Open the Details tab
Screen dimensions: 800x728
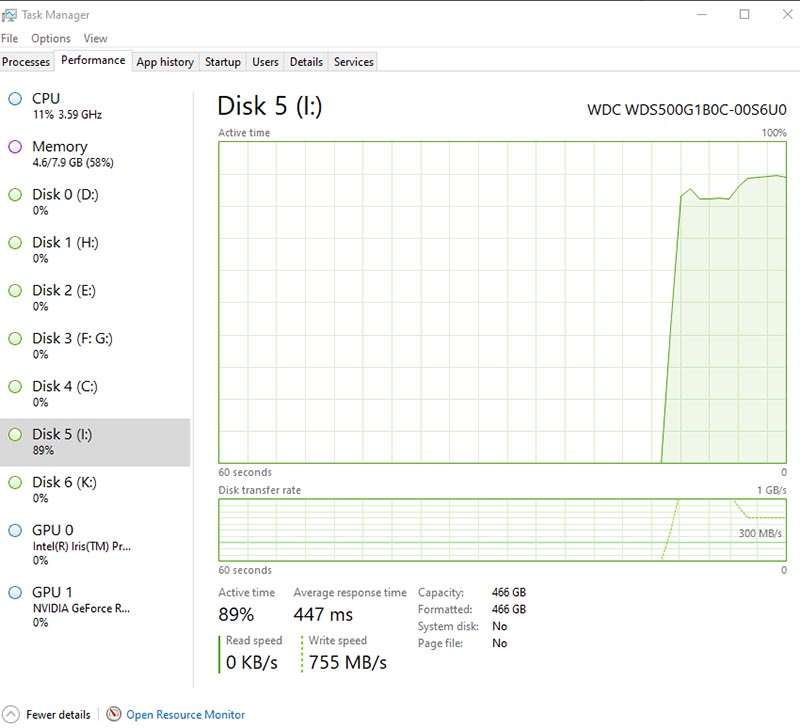[306, 62]
